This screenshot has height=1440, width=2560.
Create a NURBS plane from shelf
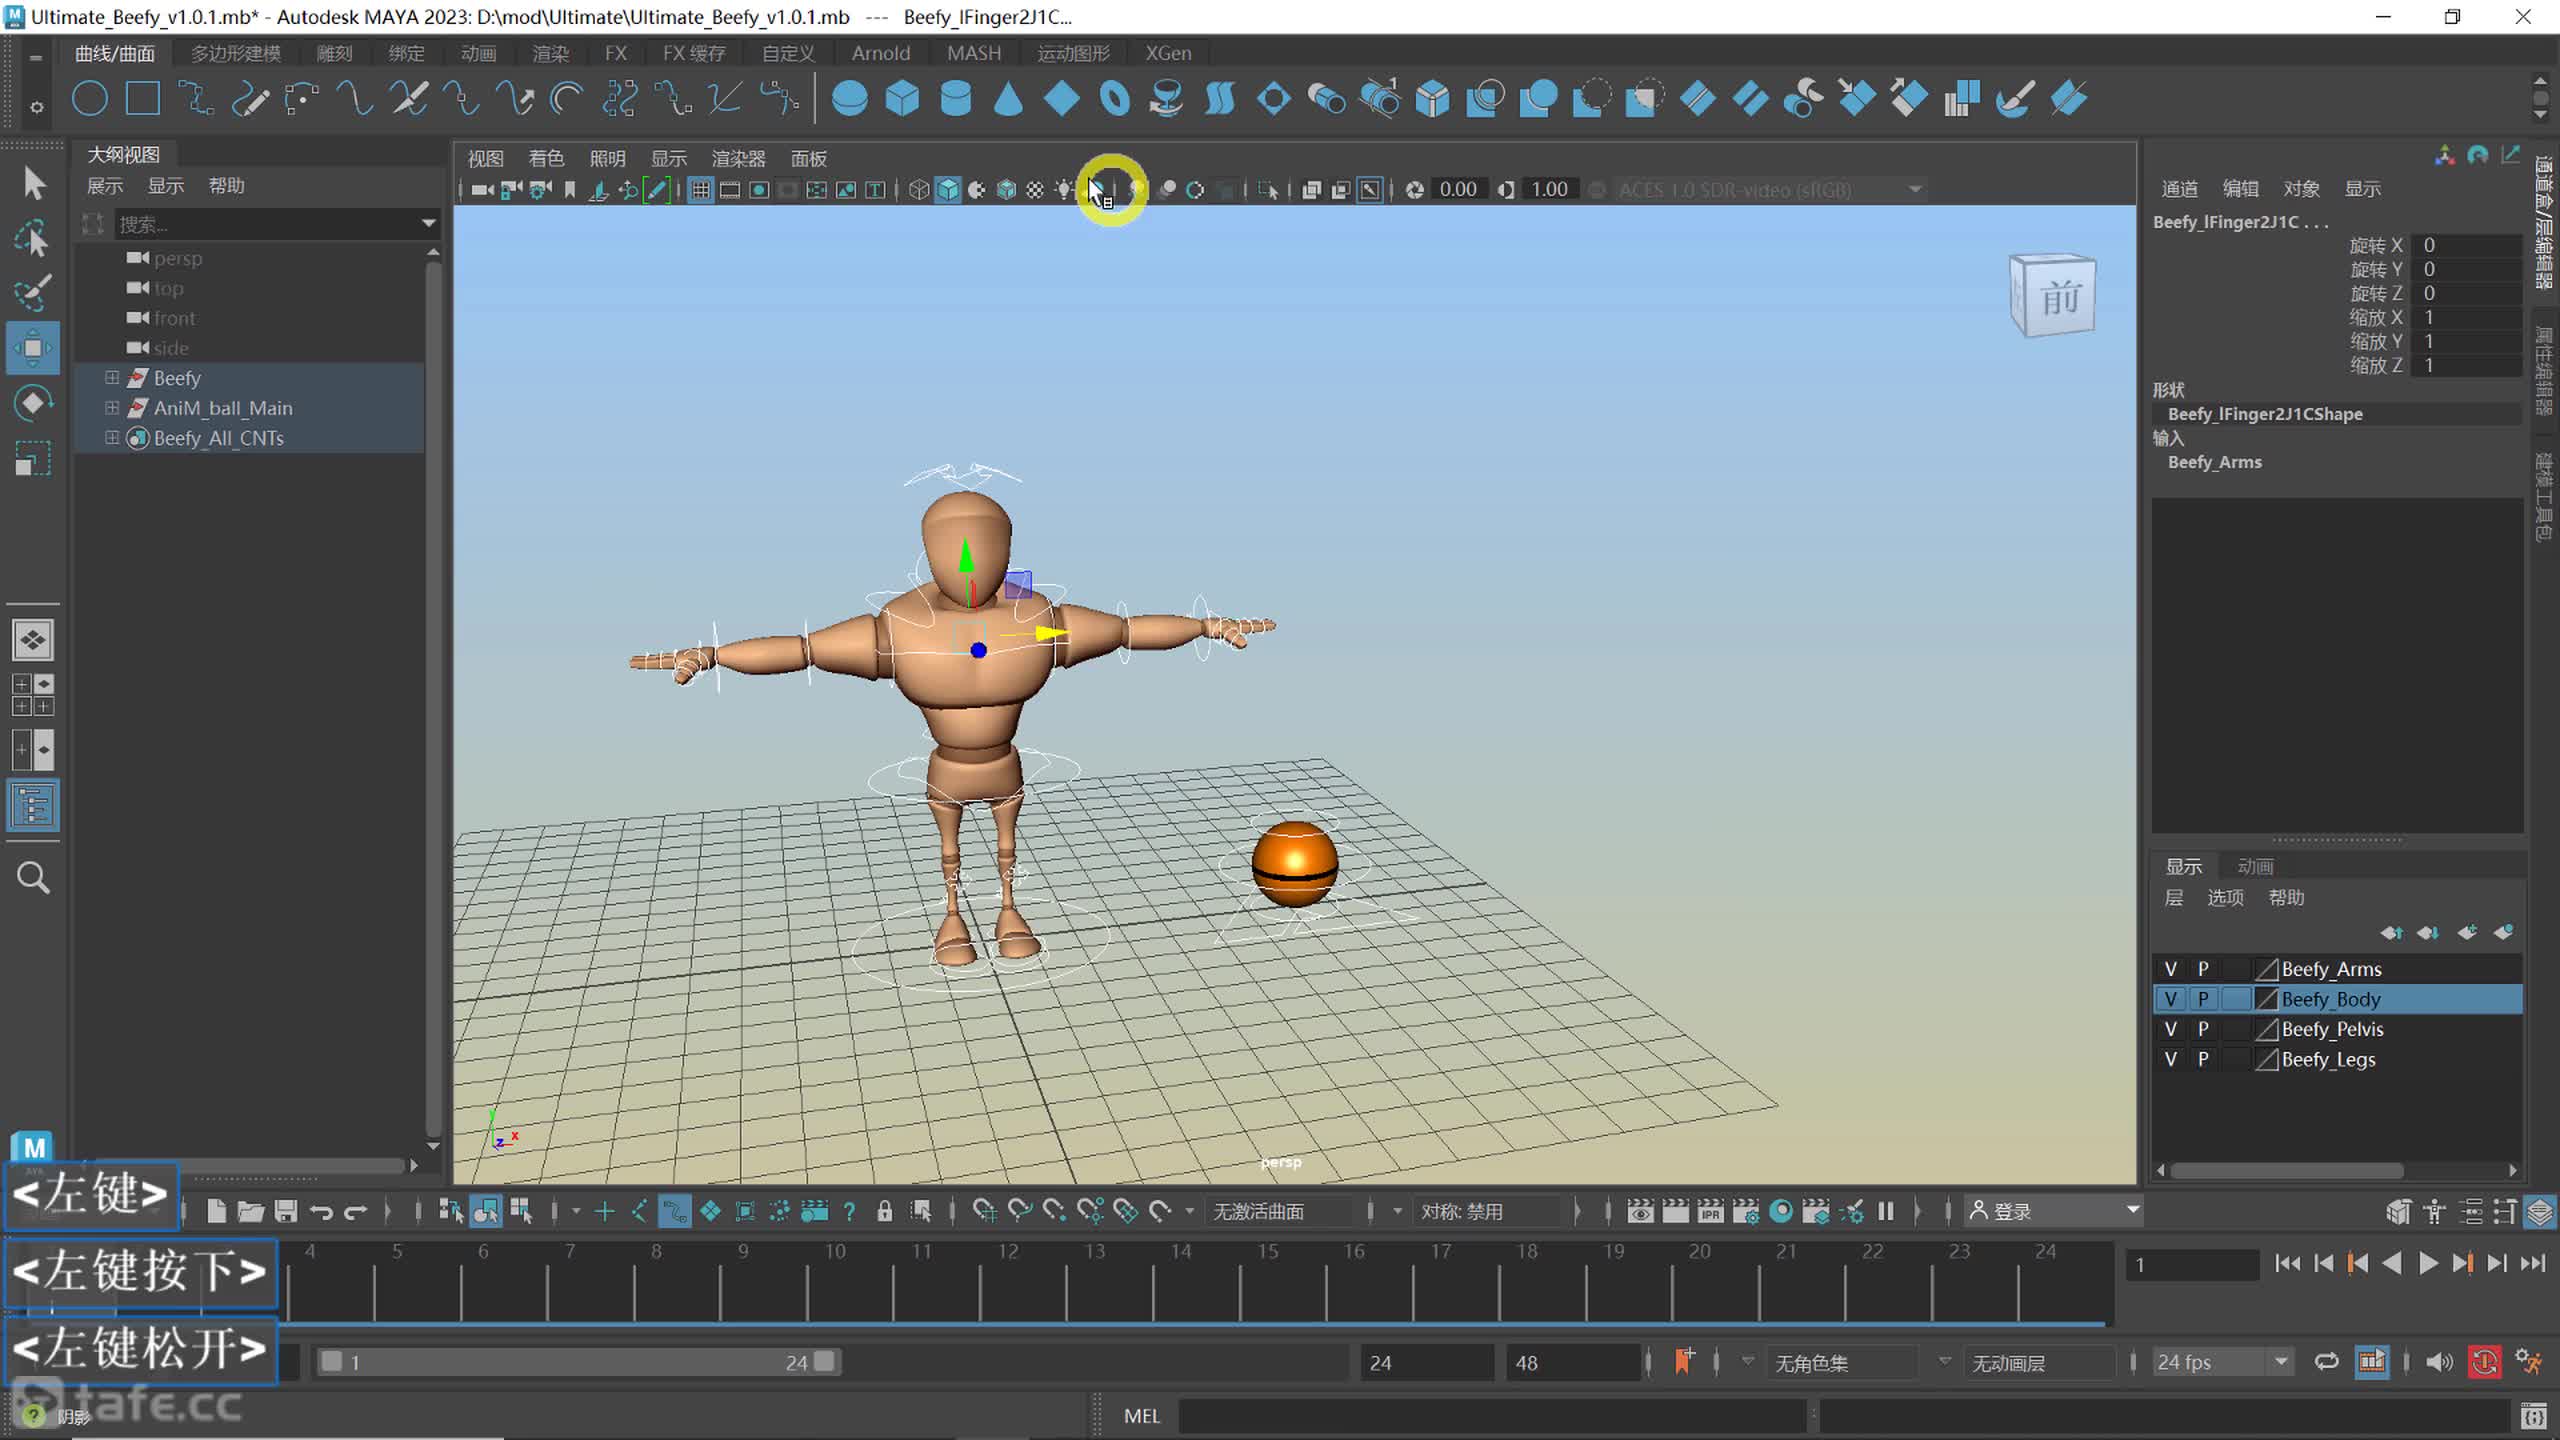pyautogui.click(x=1061, y=99)
